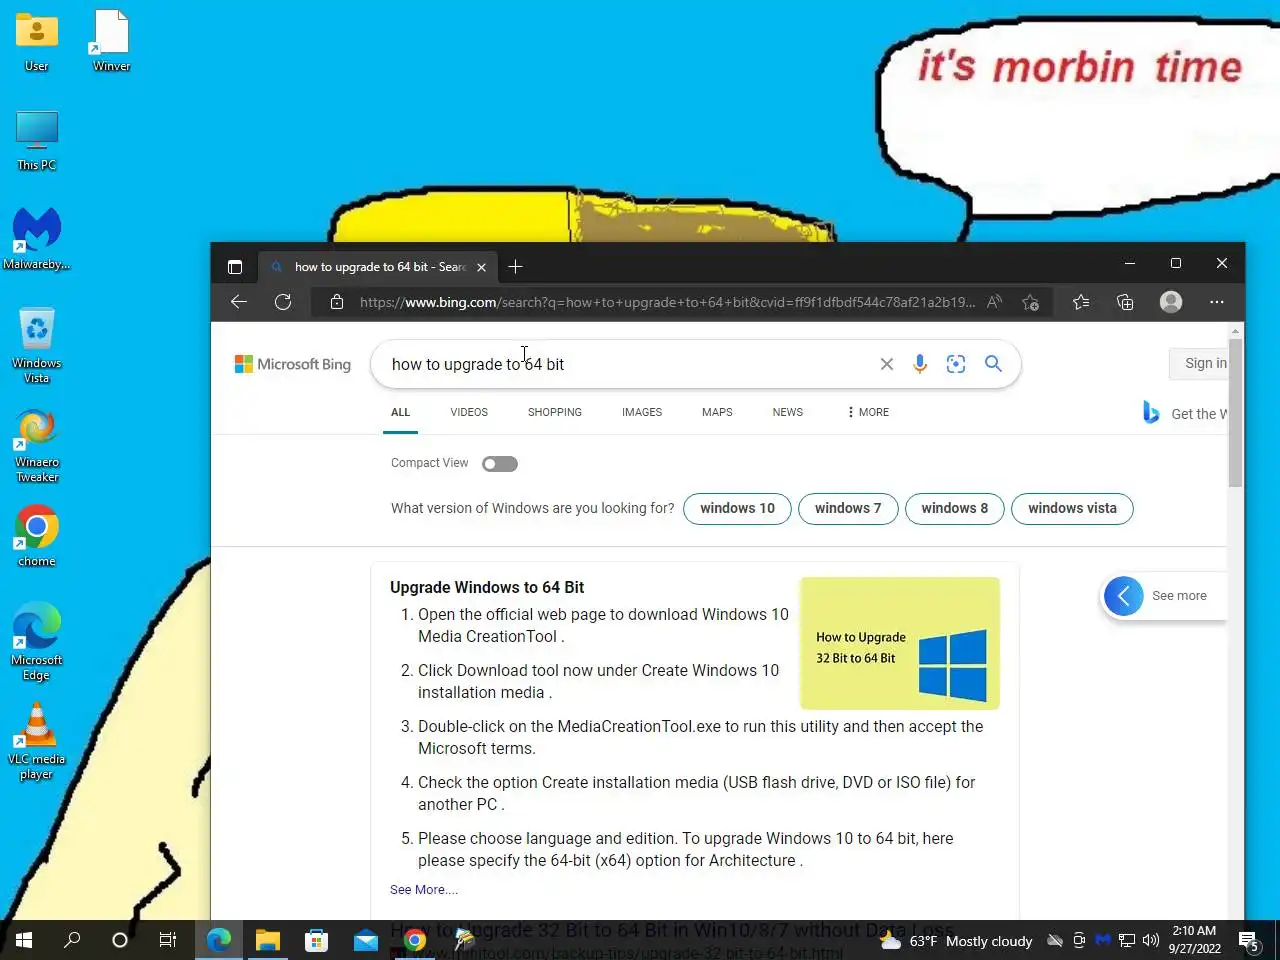This screenshot has height=960, width=1280.
Task: Open the volume speaker tray icon
Action: tap(1151, 940)
